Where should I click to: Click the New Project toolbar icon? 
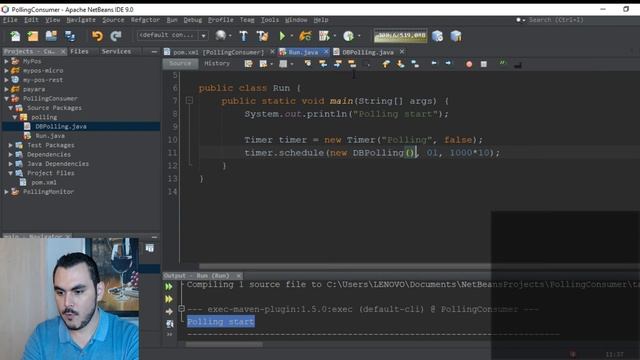point(33,36)
